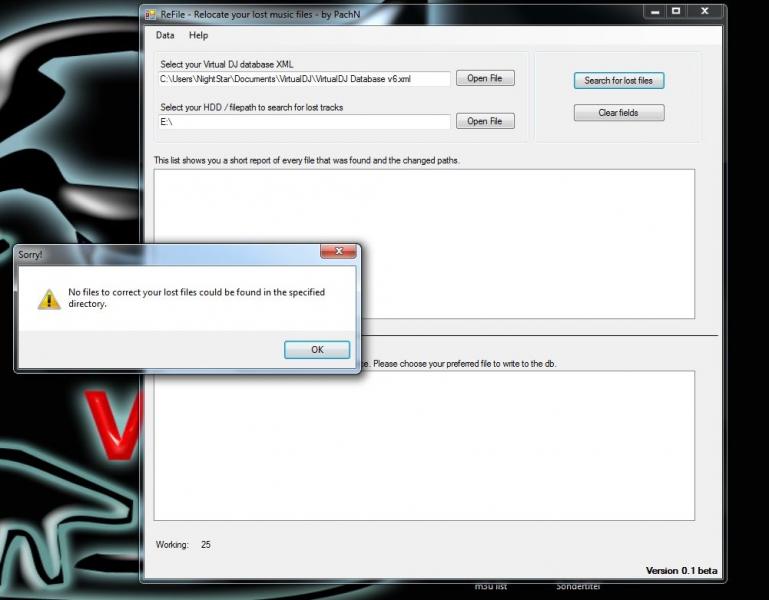Image resolution: width=769 pixels, height=600 pixels.
Task: Click the 'Sorry!' dialog title
Action: coord(30,255)
